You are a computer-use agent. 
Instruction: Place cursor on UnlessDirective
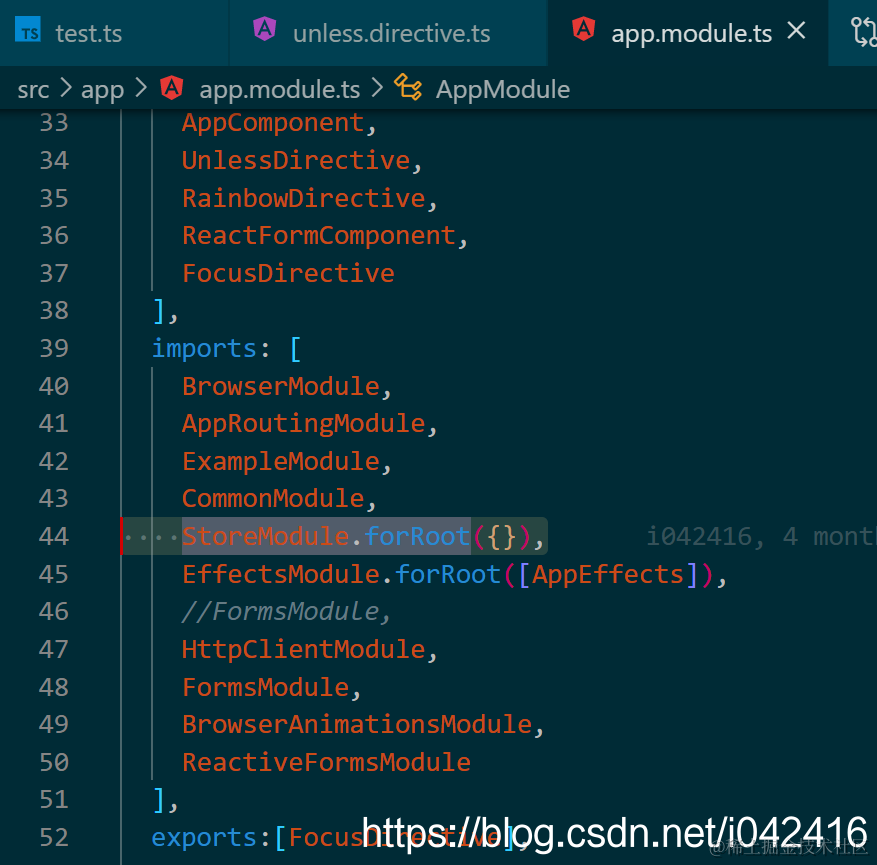[296, 160]
